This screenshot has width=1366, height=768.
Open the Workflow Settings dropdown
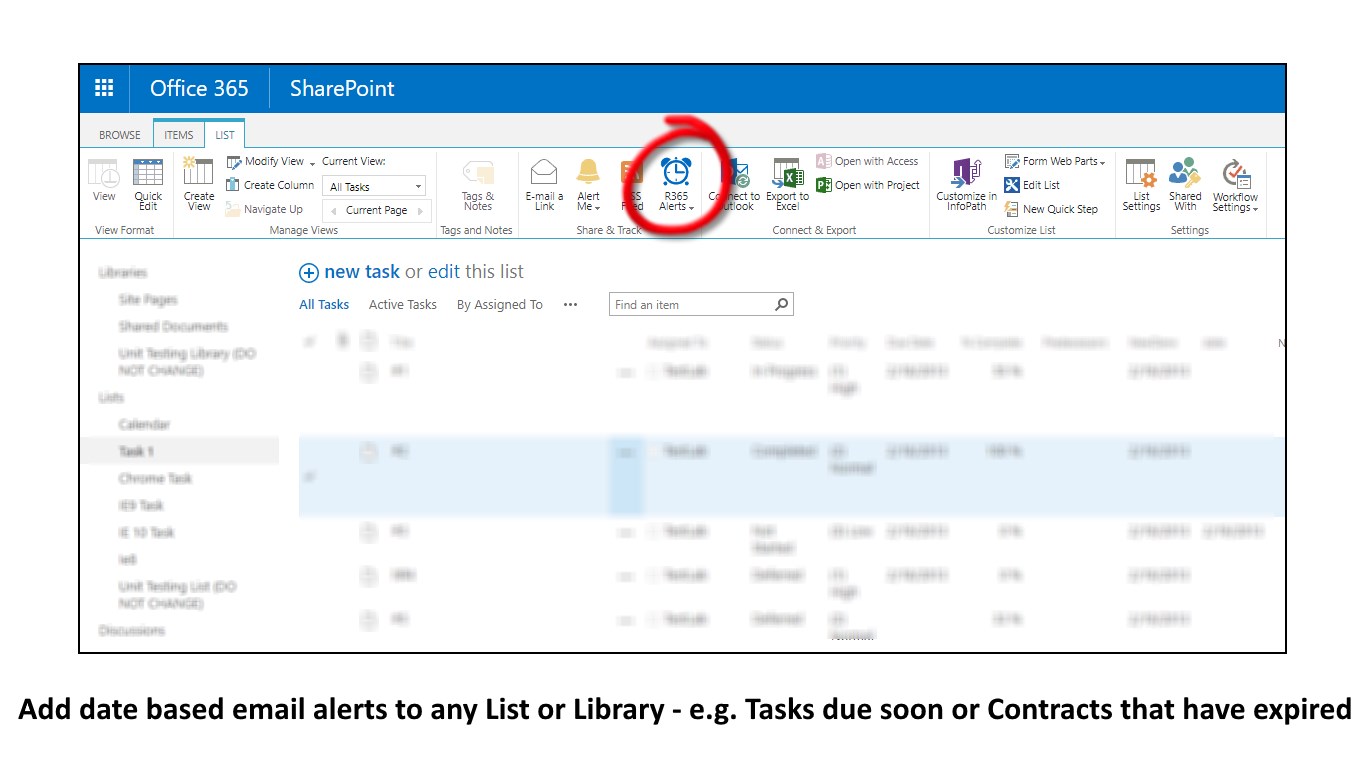[x=1236, y=185]
